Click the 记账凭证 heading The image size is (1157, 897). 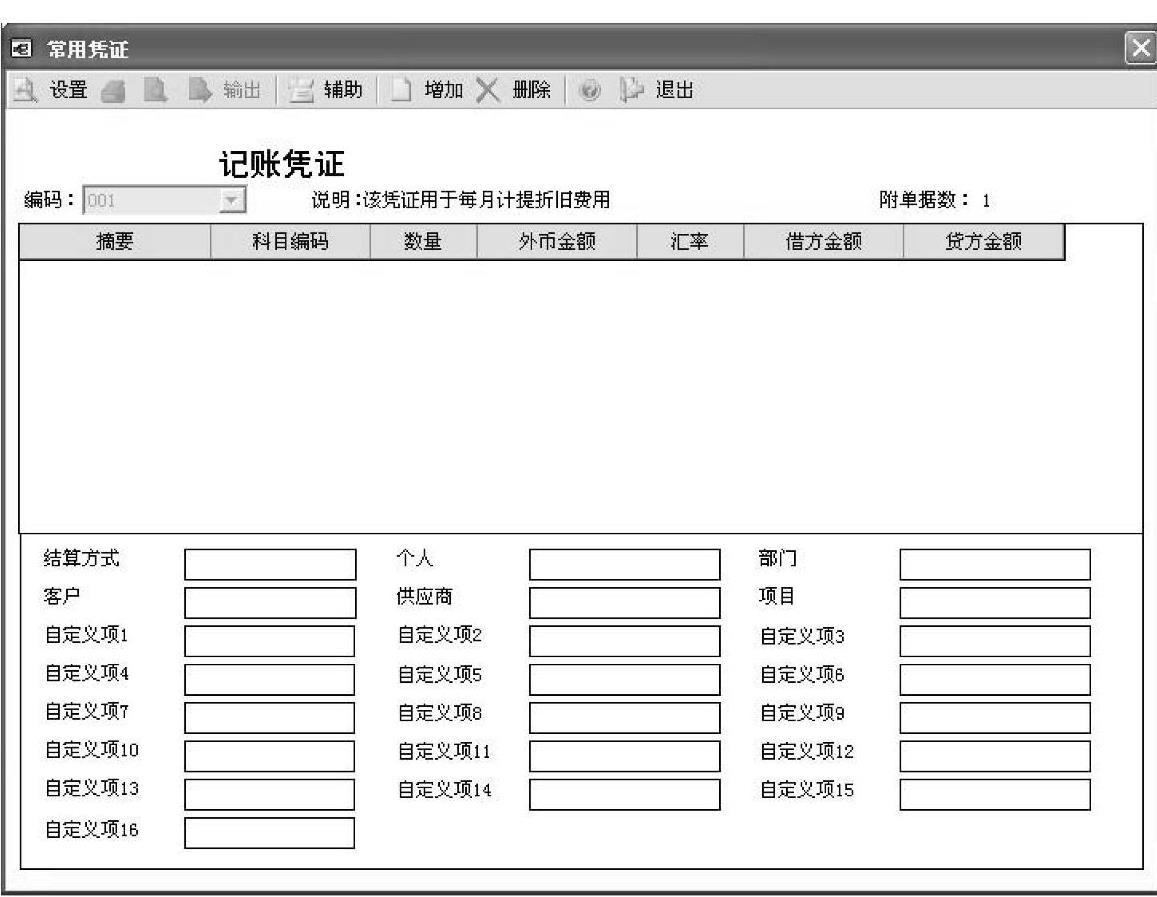[x=282, y=164]
